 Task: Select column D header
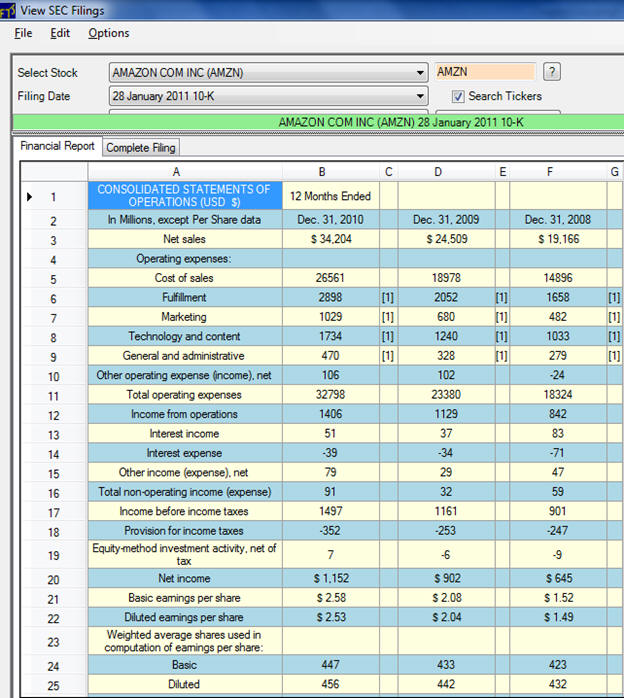(x=446, y=172)
